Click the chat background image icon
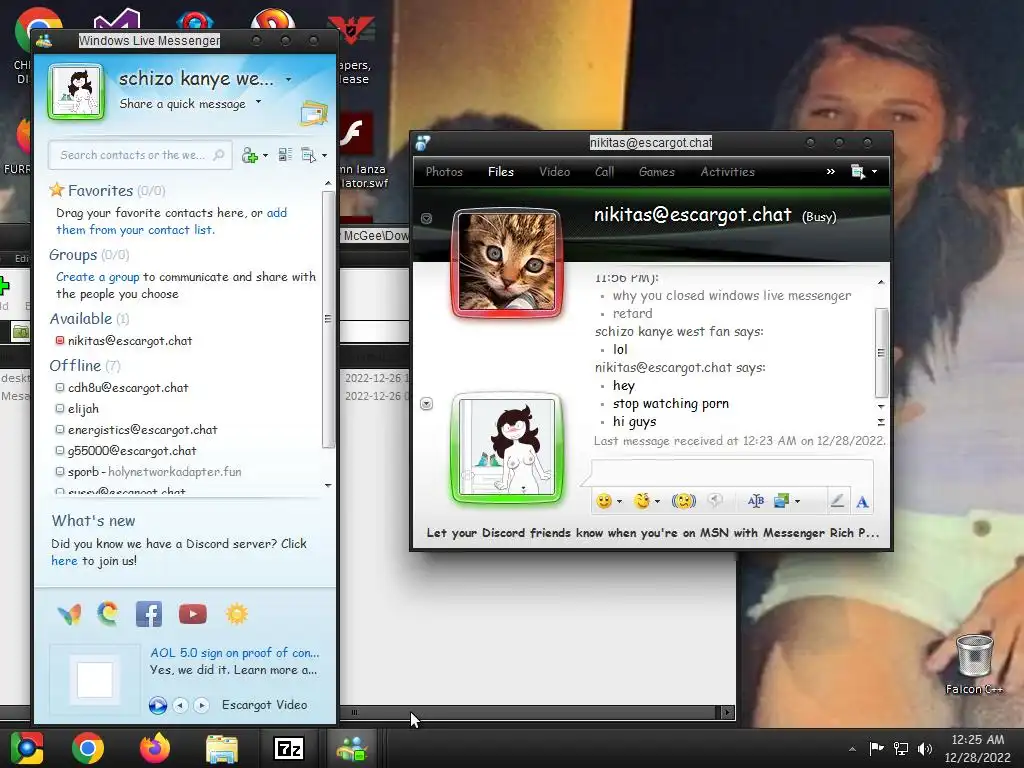The height and width of the screenshot is (768, 1024). 782,501
